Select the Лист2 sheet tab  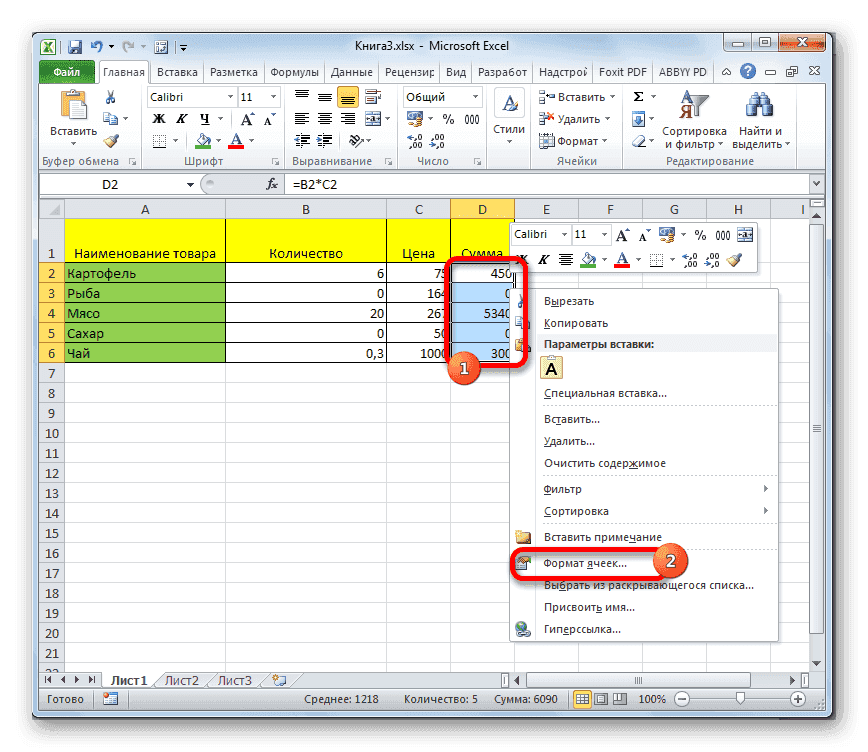pos(180,679)
